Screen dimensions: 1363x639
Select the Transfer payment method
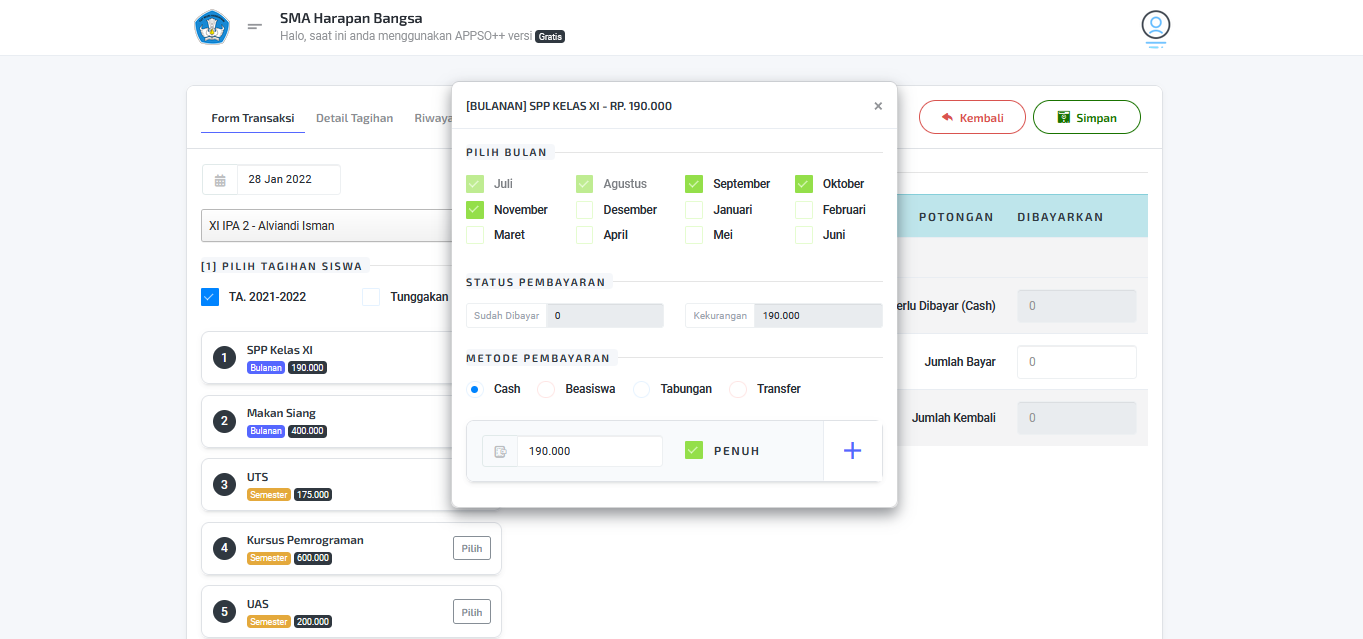tap(738, 389)
